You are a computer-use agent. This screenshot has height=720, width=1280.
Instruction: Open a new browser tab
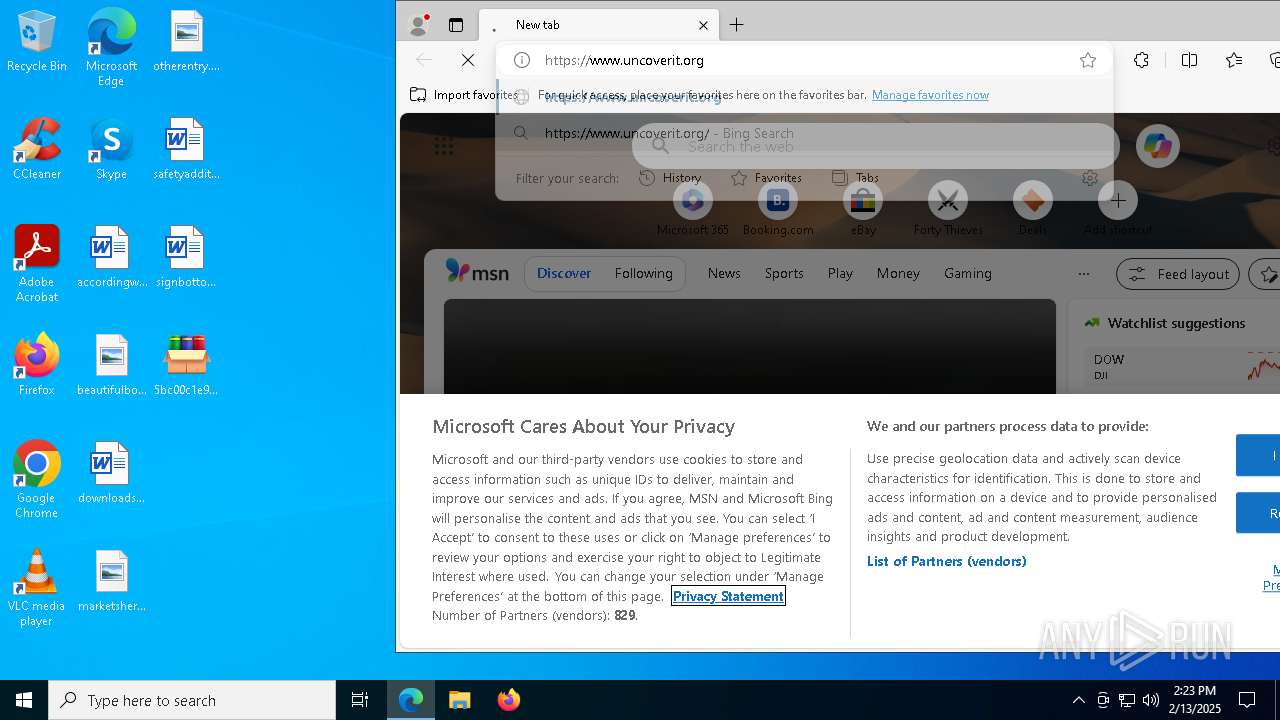tap(737, 25)
